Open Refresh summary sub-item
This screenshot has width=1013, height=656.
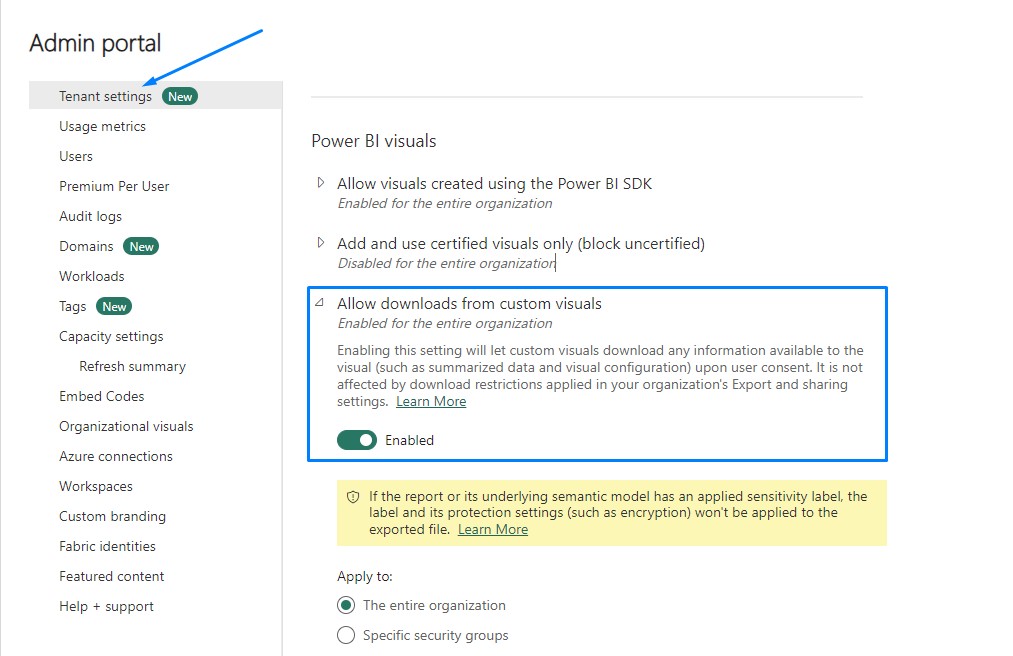(132, 367)
